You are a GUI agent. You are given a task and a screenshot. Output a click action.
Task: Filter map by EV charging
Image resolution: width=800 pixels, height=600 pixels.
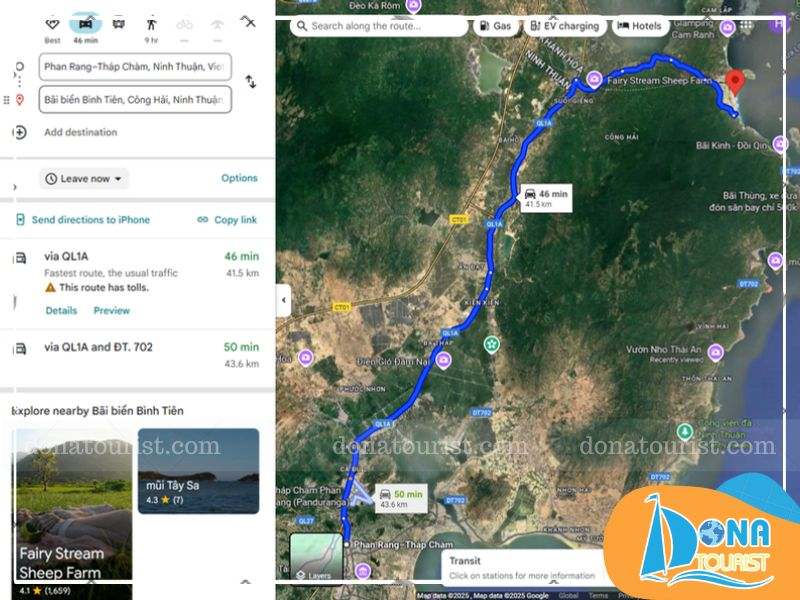coord(565,26)
